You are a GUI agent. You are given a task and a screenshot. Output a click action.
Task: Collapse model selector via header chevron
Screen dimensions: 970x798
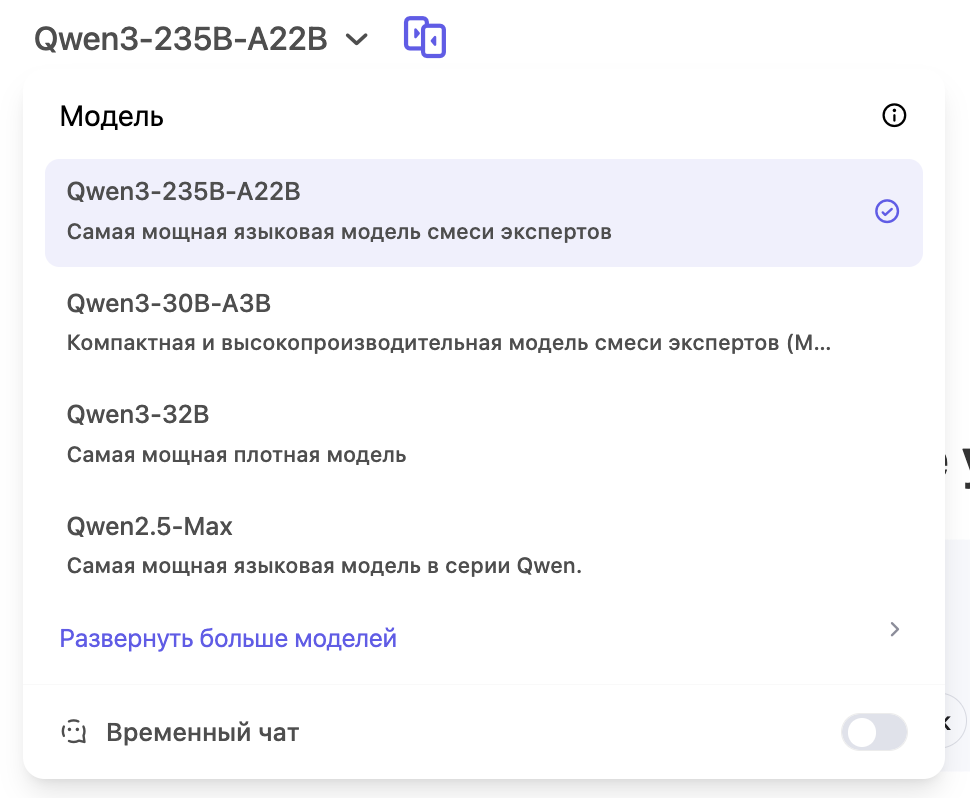coord(356,39)
